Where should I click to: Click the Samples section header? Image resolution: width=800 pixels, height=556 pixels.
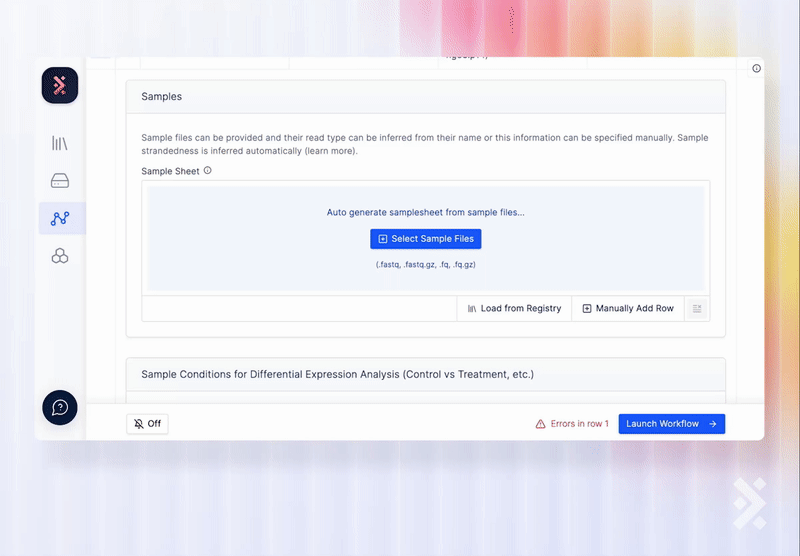pyautogui.click(x=426, y=96)
